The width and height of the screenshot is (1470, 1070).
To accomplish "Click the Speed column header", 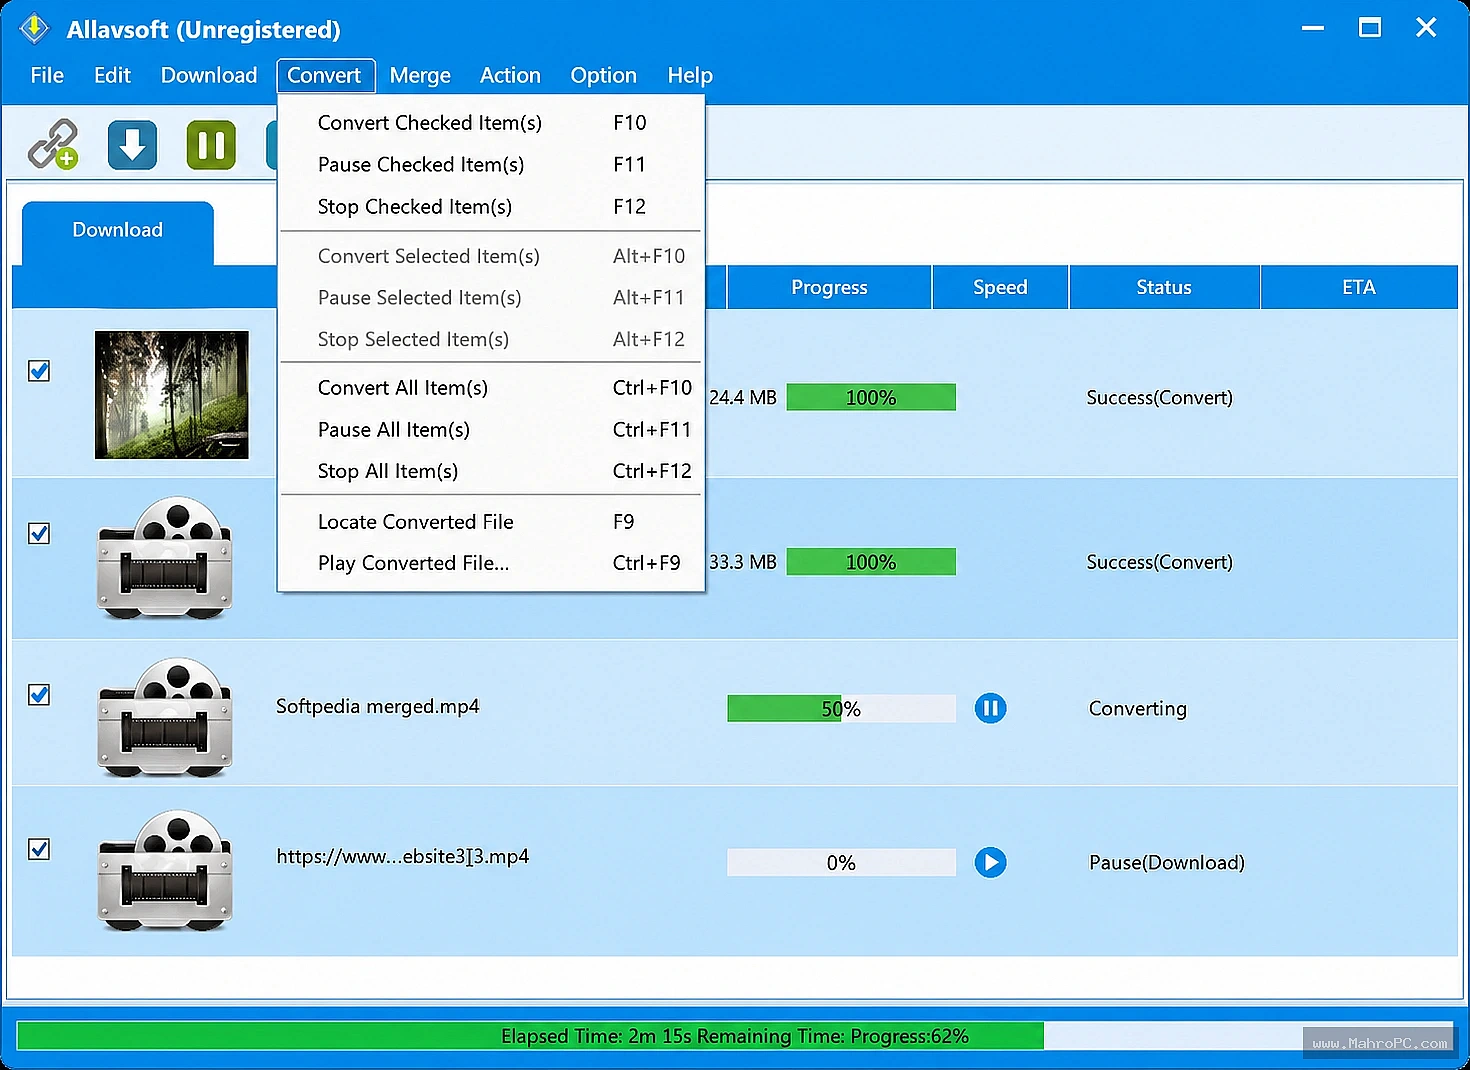I will tap(1000, 287).
